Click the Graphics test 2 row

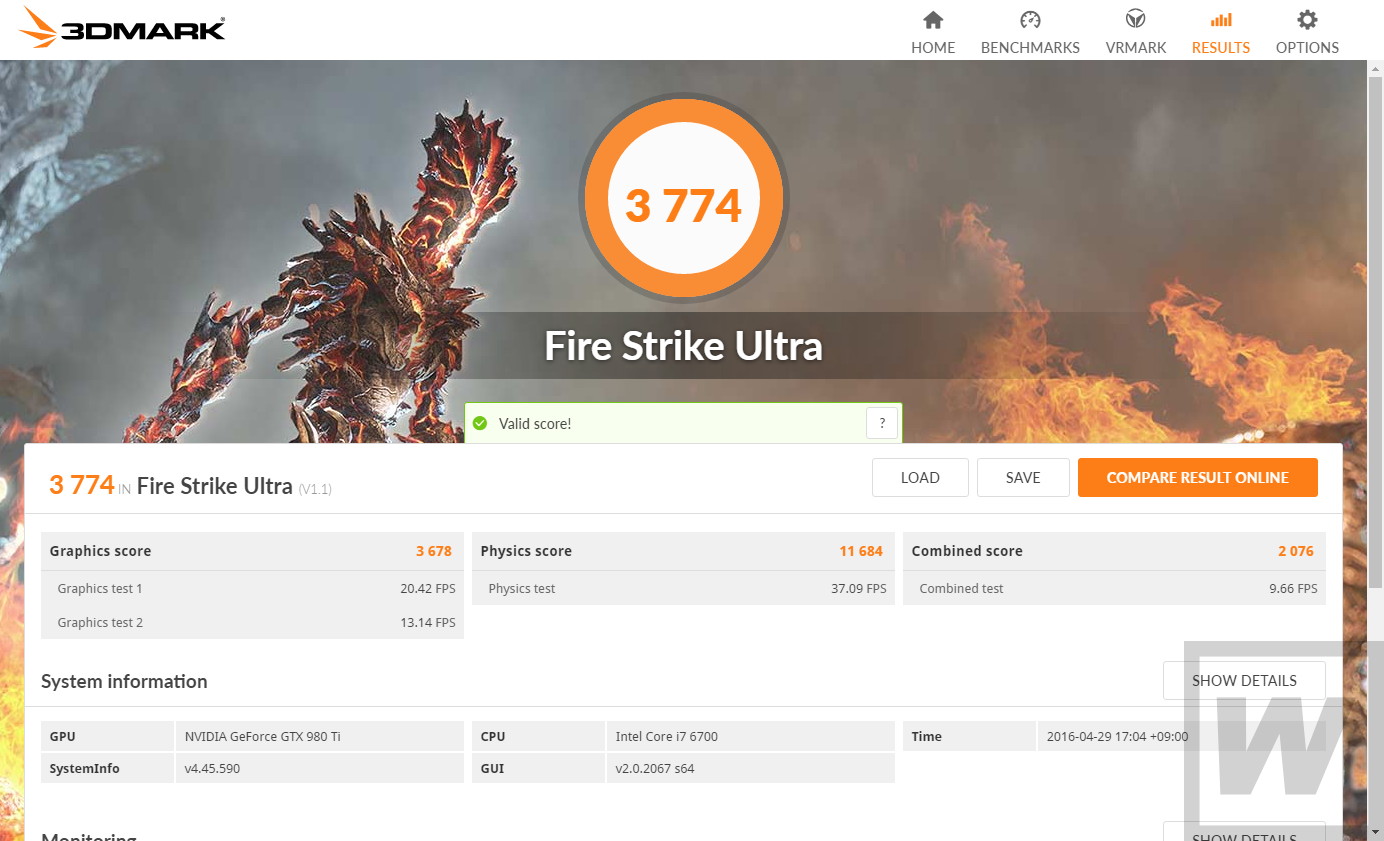point(252,622)
